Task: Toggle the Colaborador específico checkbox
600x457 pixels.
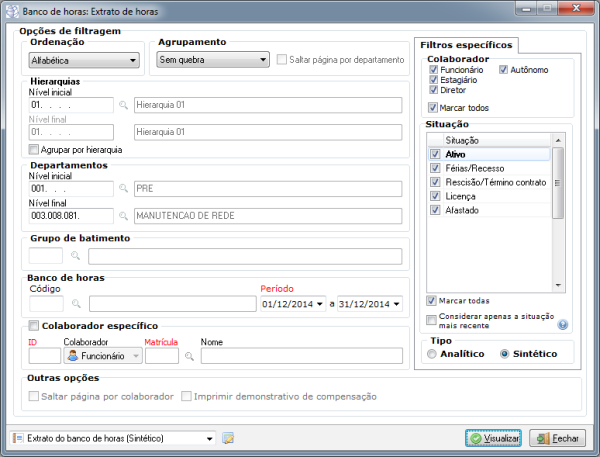Action: (x=35, y=325)
